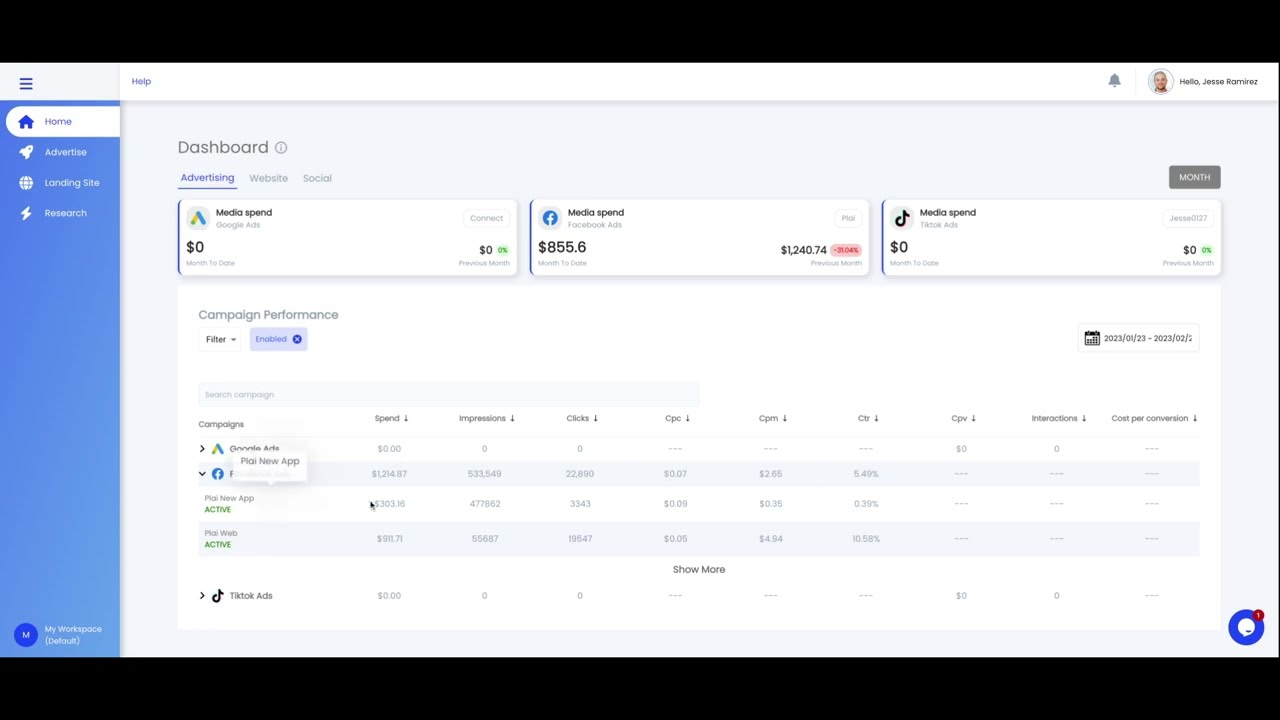The width and height of the screenshot is (1280, 720).
Task: Click the Dashboard info icon
Action: tap(281, 147)
